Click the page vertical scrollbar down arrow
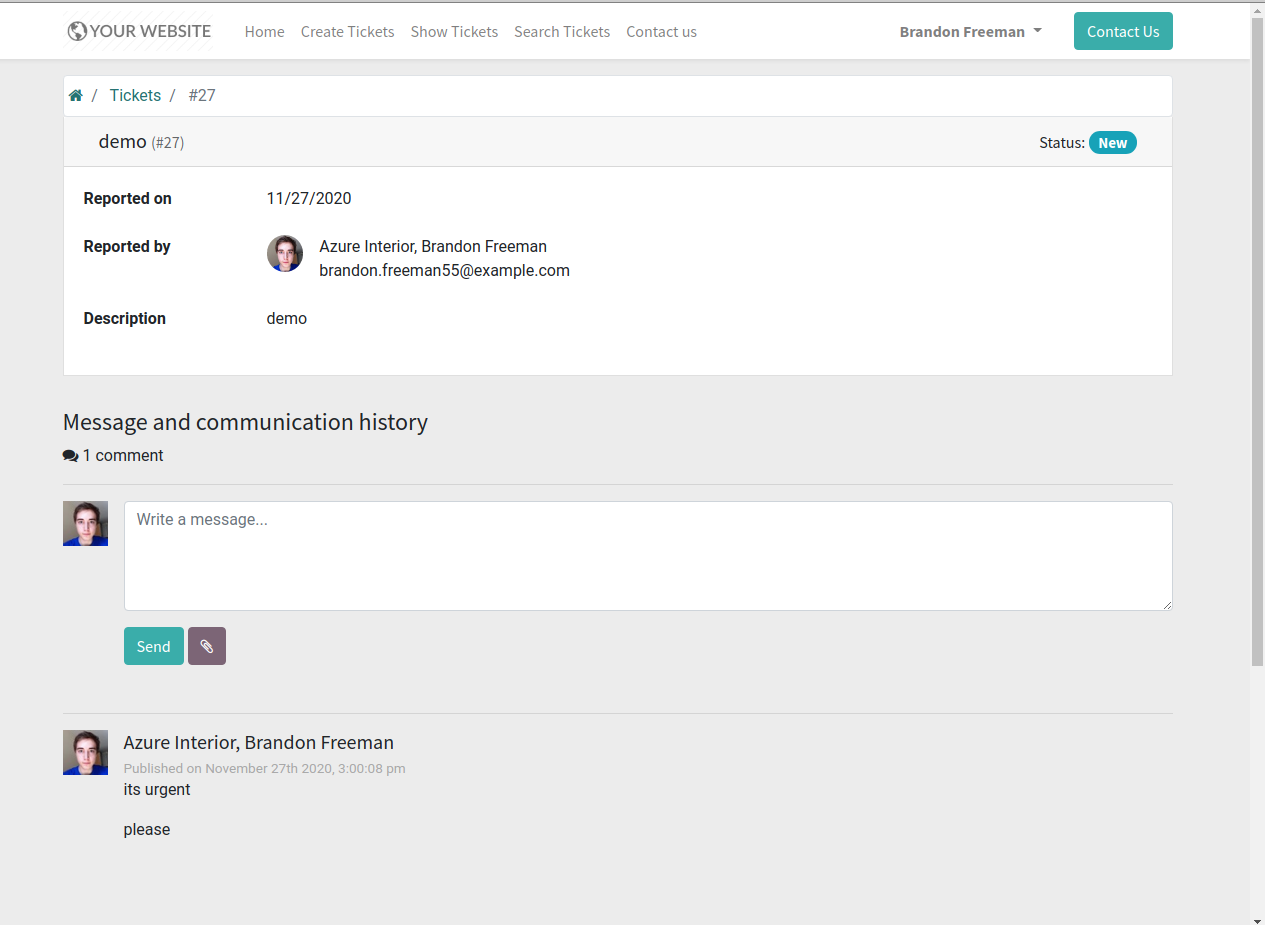1265x925 pixels. 1257,919
